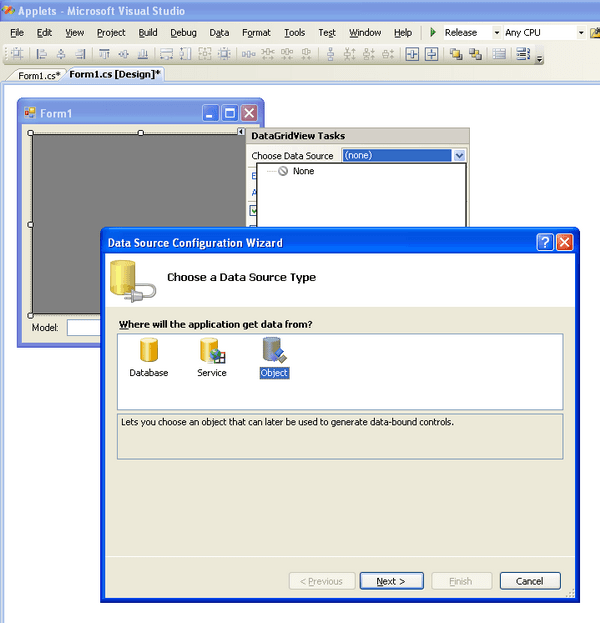Click the Next button in wizard
Screen dimensions: 600x623
click(x=391, y=581)
